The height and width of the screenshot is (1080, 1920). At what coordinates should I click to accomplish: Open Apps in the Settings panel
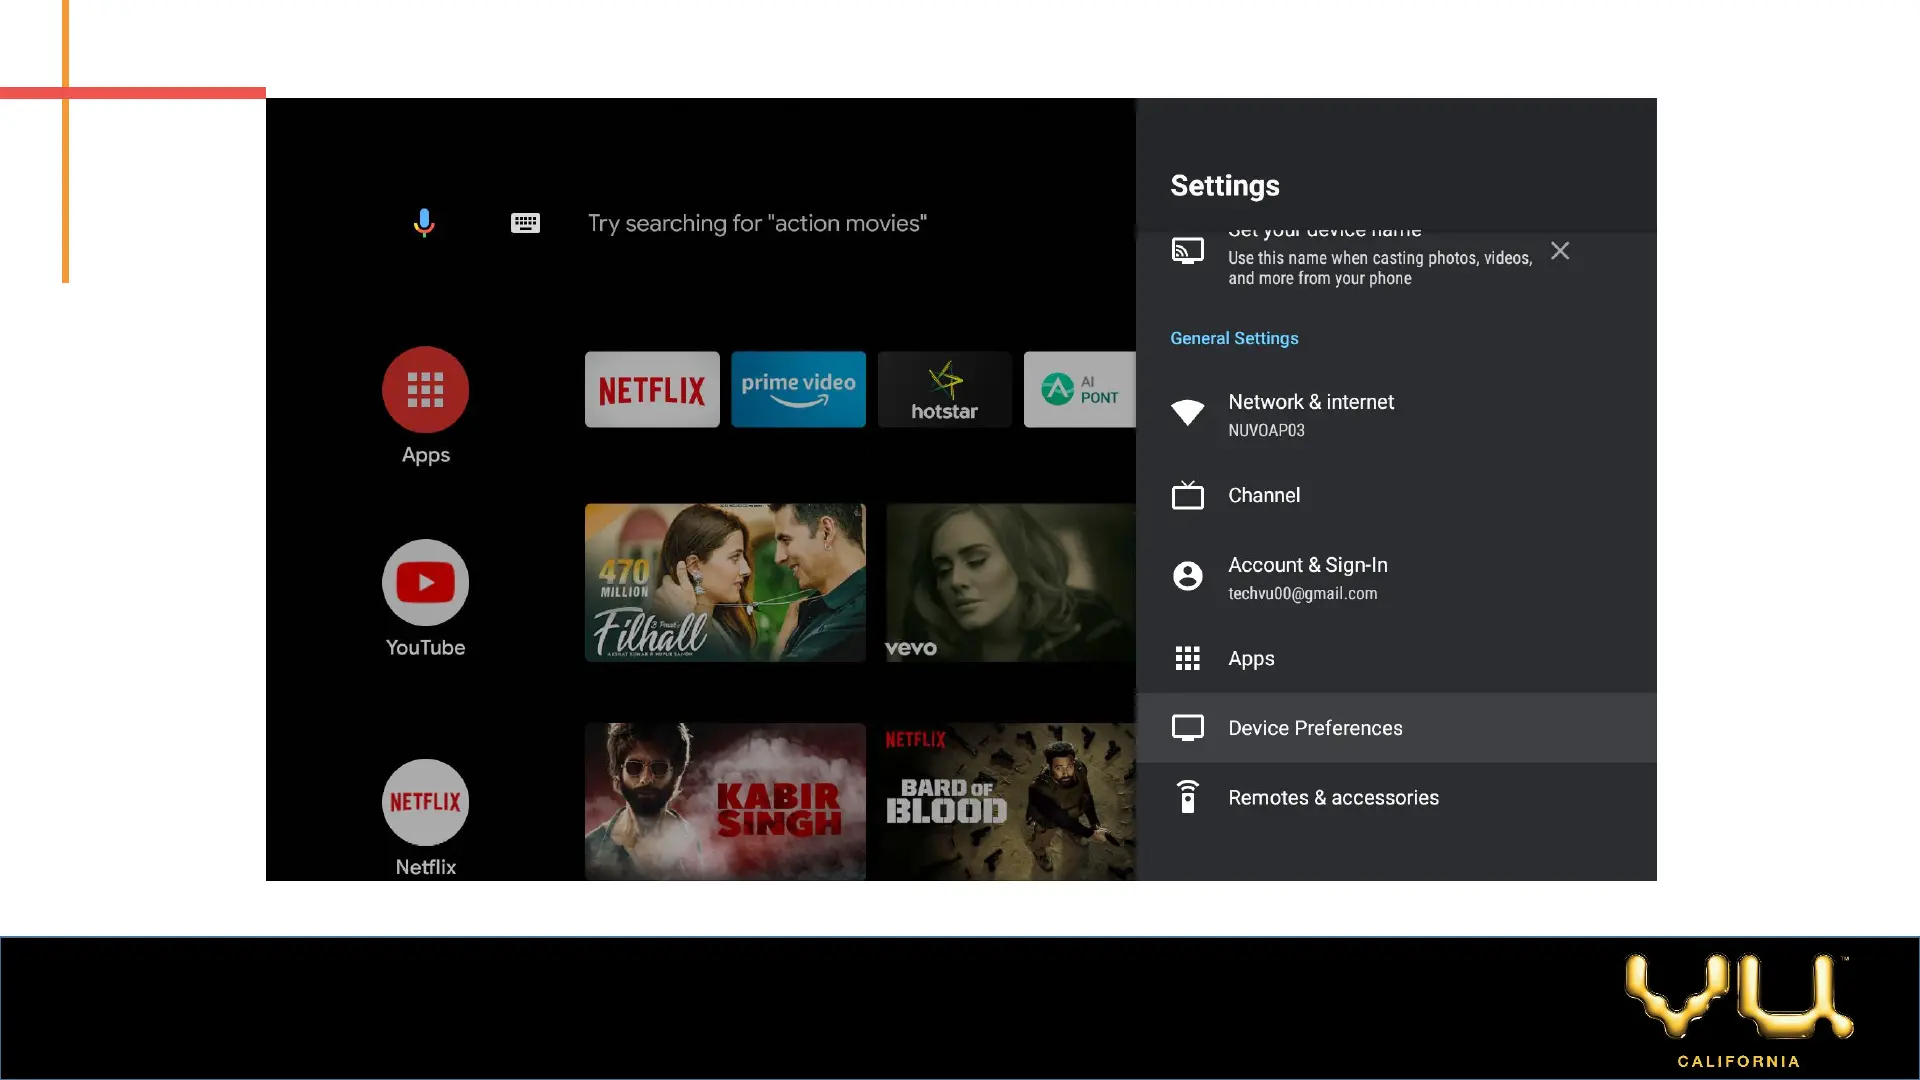[1251, 659]
